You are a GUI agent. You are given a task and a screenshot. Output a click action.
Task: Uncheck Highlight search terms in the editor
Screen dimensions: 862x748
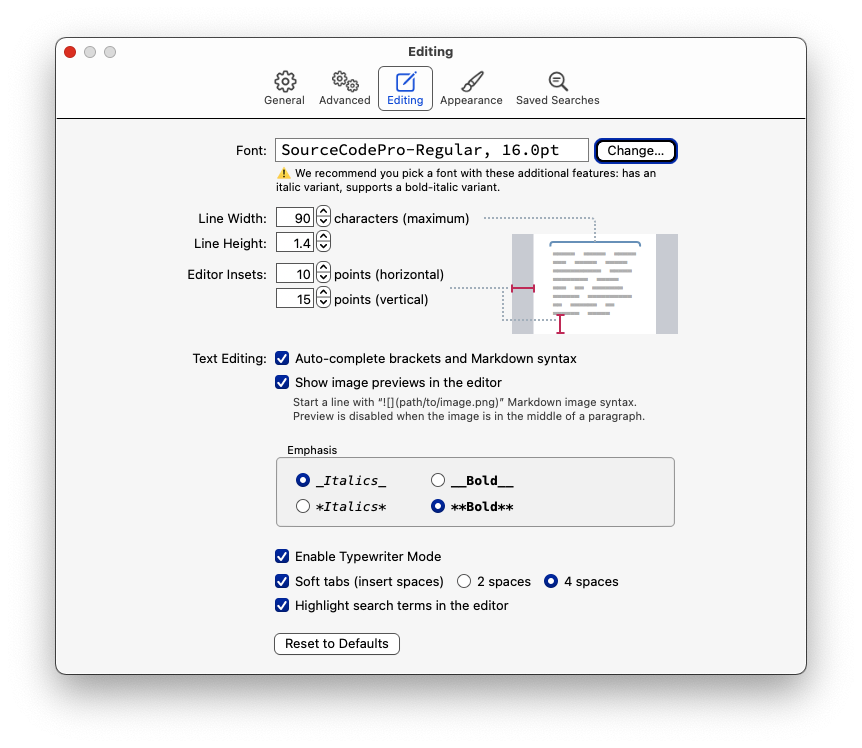tap(283, 605)
